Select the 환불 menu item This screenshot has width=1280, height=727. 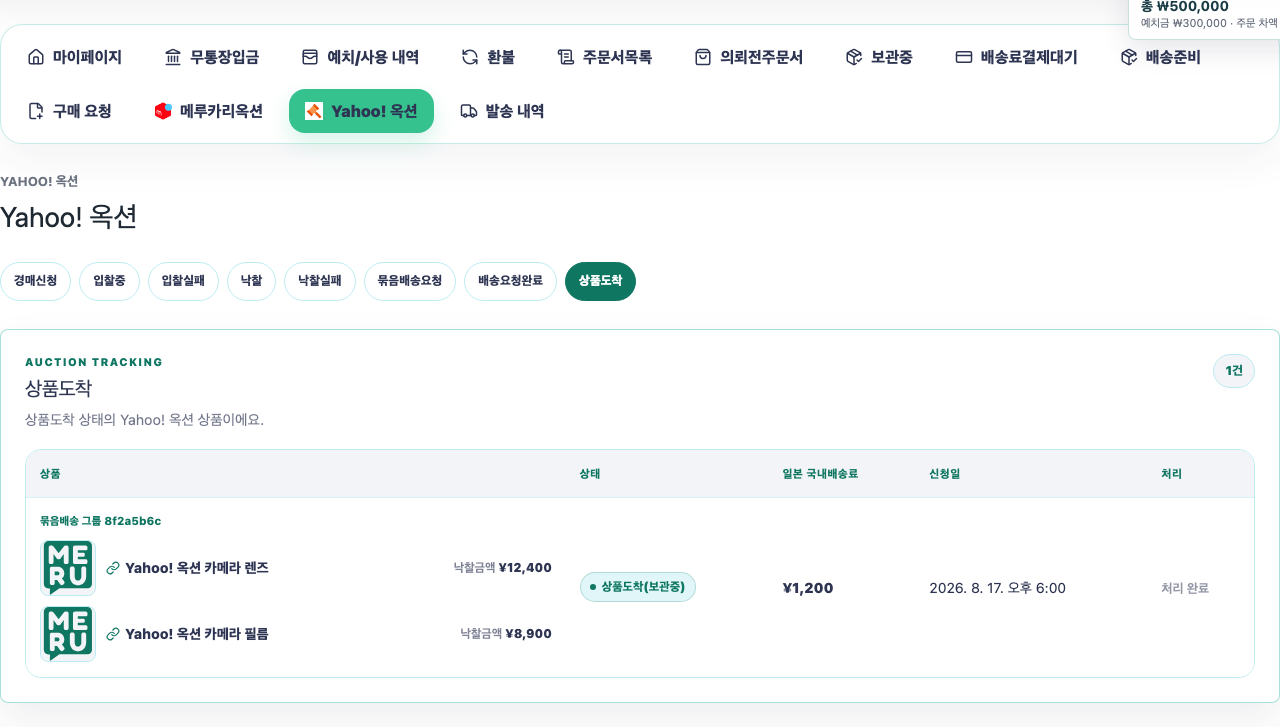488,57
